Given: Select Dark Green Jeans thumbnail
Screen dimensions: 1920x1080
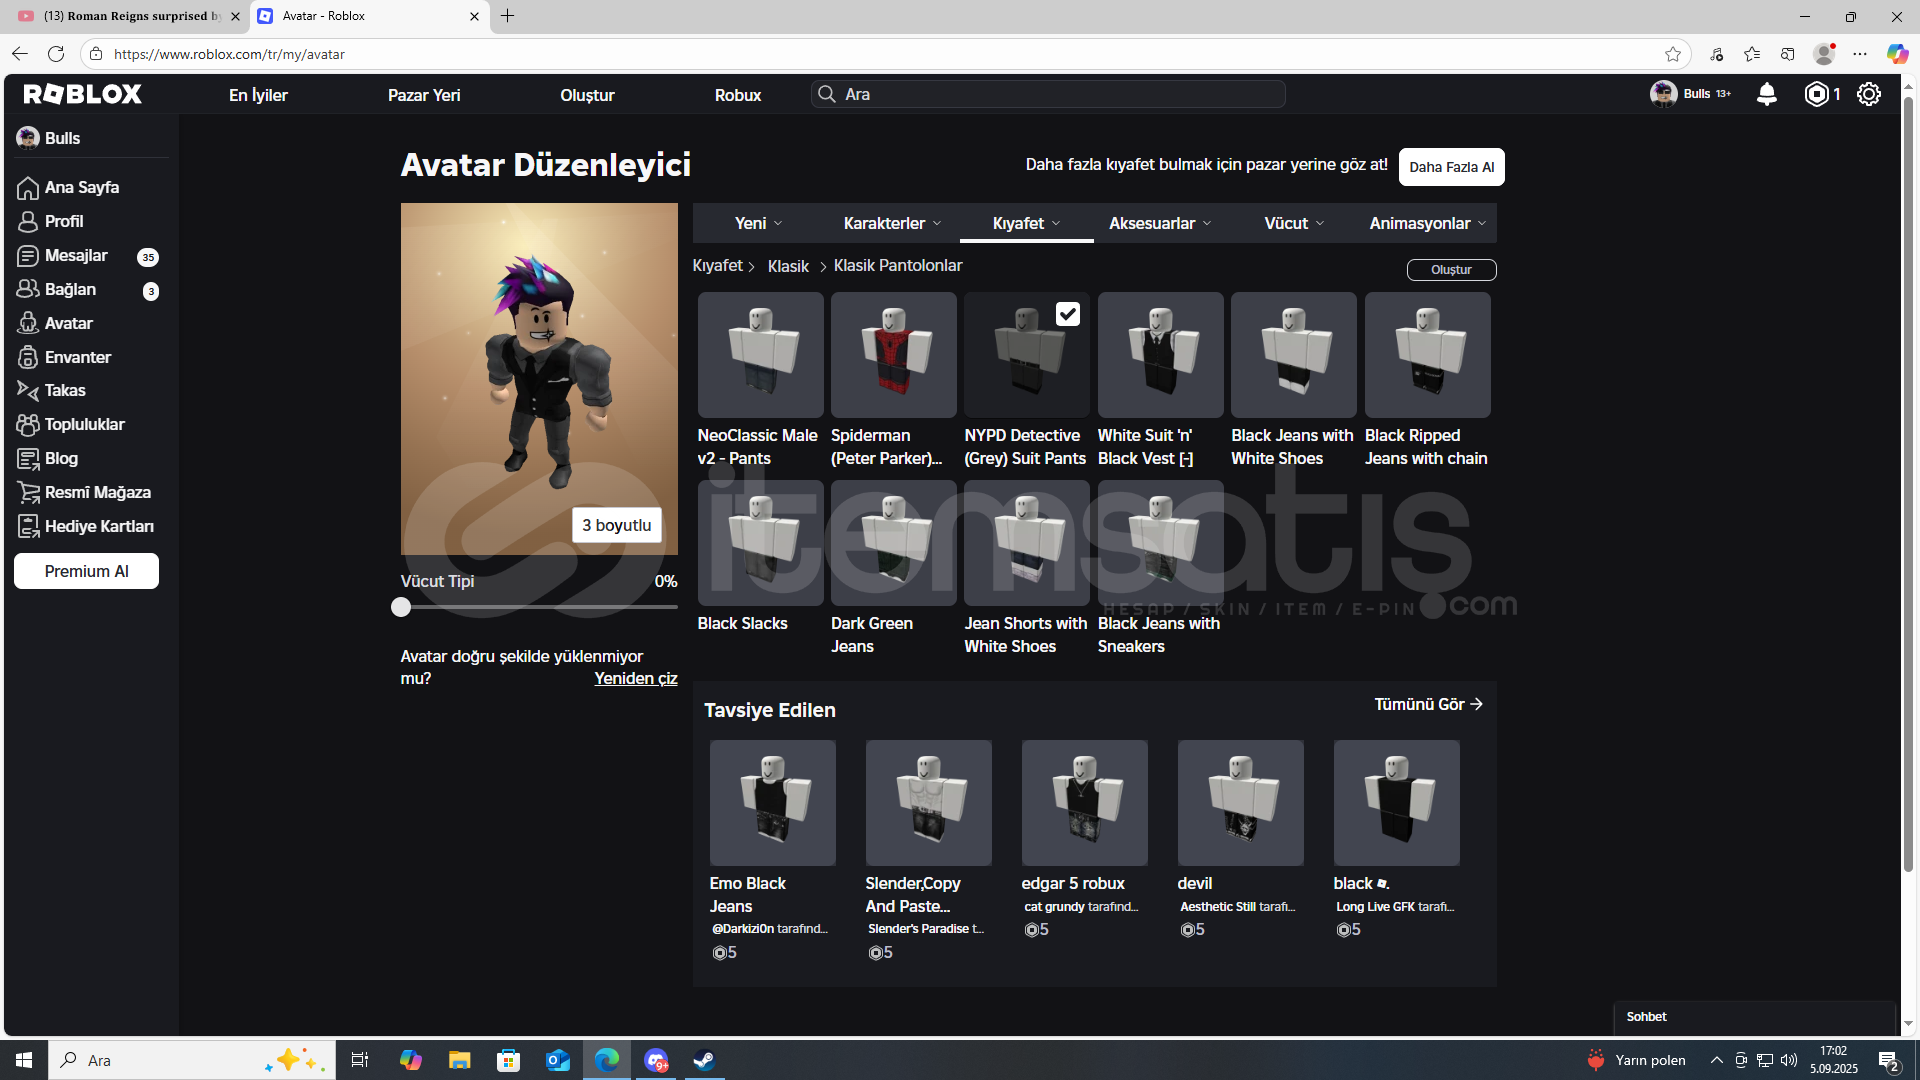Looking at the screenshot, I should pyautogui.click(x=893, y=543).
